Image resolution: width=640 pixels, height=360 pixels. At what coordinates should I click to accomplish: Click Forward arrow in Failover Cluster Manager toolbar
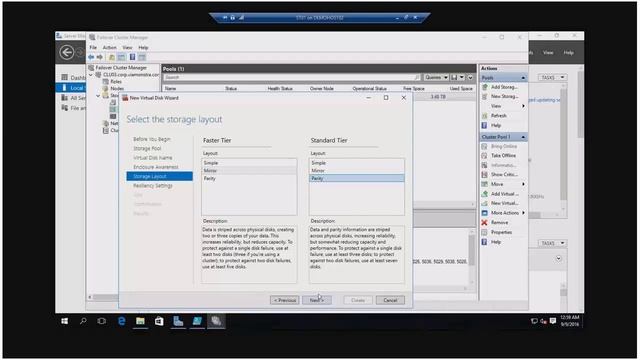pos(100,57)
